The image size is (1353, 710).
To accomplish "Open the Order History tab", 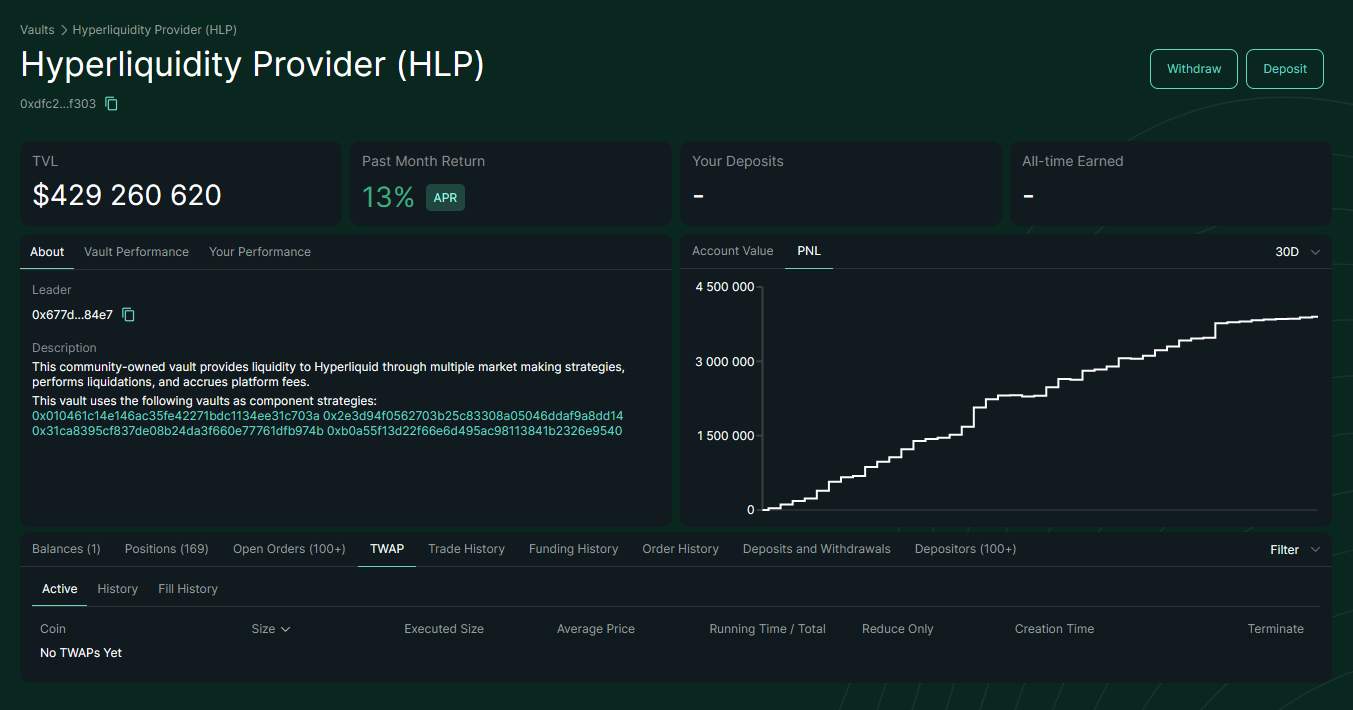I will [x=680, y=549].
